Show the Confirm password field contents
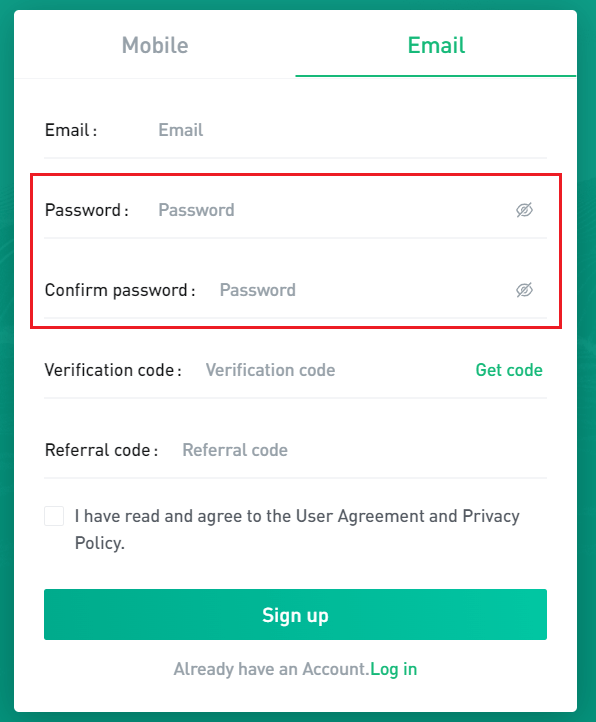The height and width of the screenshot is (722, 596). pos(524,290)
